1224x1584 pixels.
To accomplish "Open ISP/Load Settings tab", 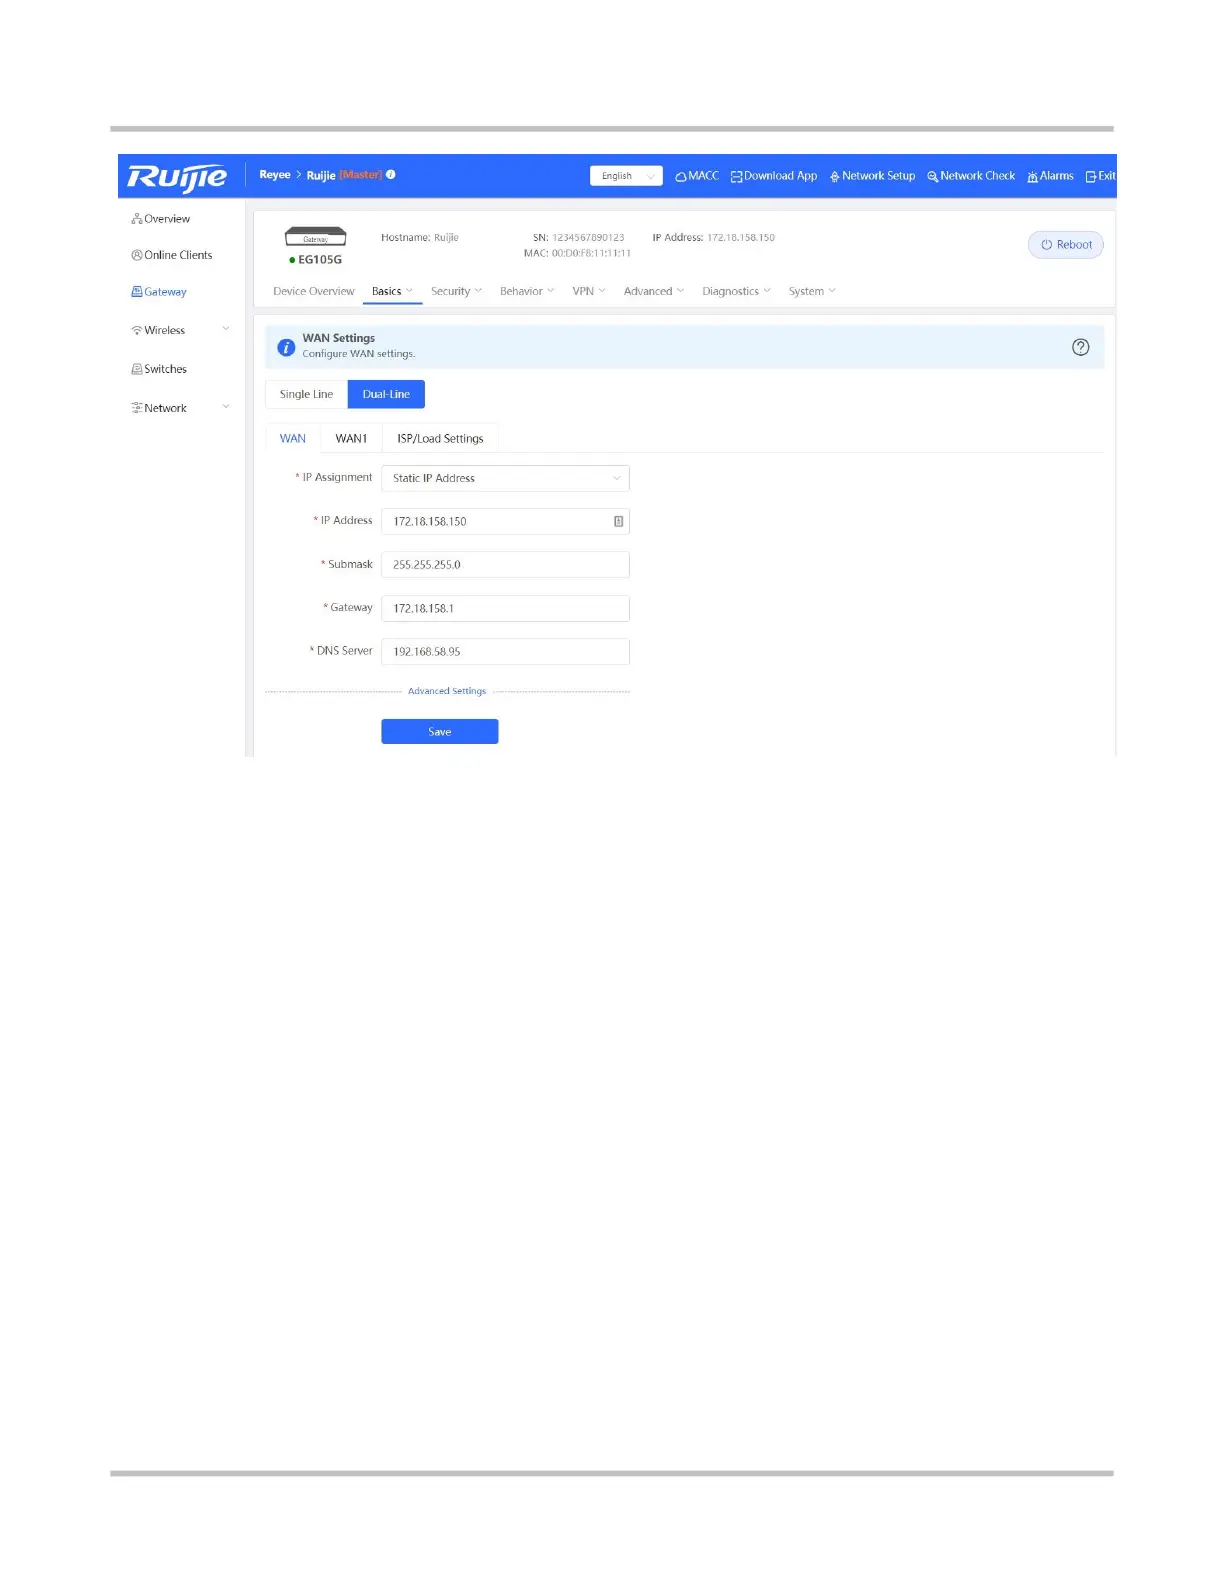I will pos(440,438).
